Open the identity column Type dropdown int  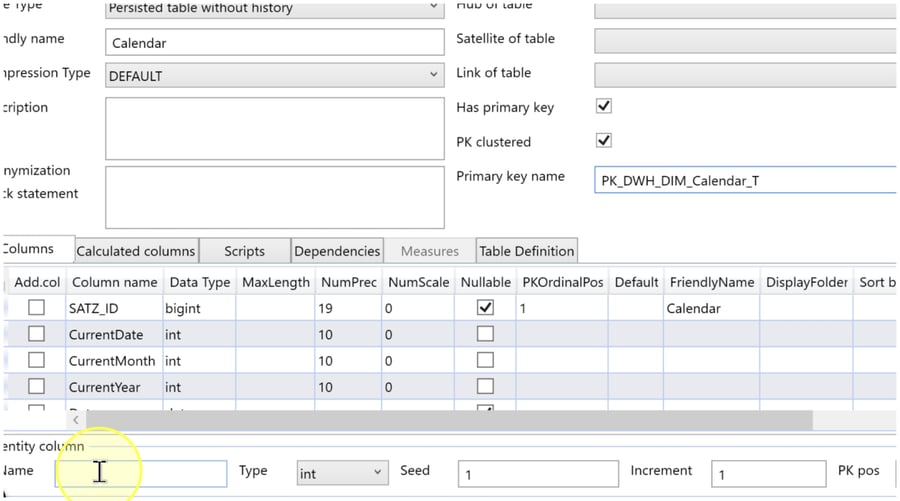click(x=342, y=473)
